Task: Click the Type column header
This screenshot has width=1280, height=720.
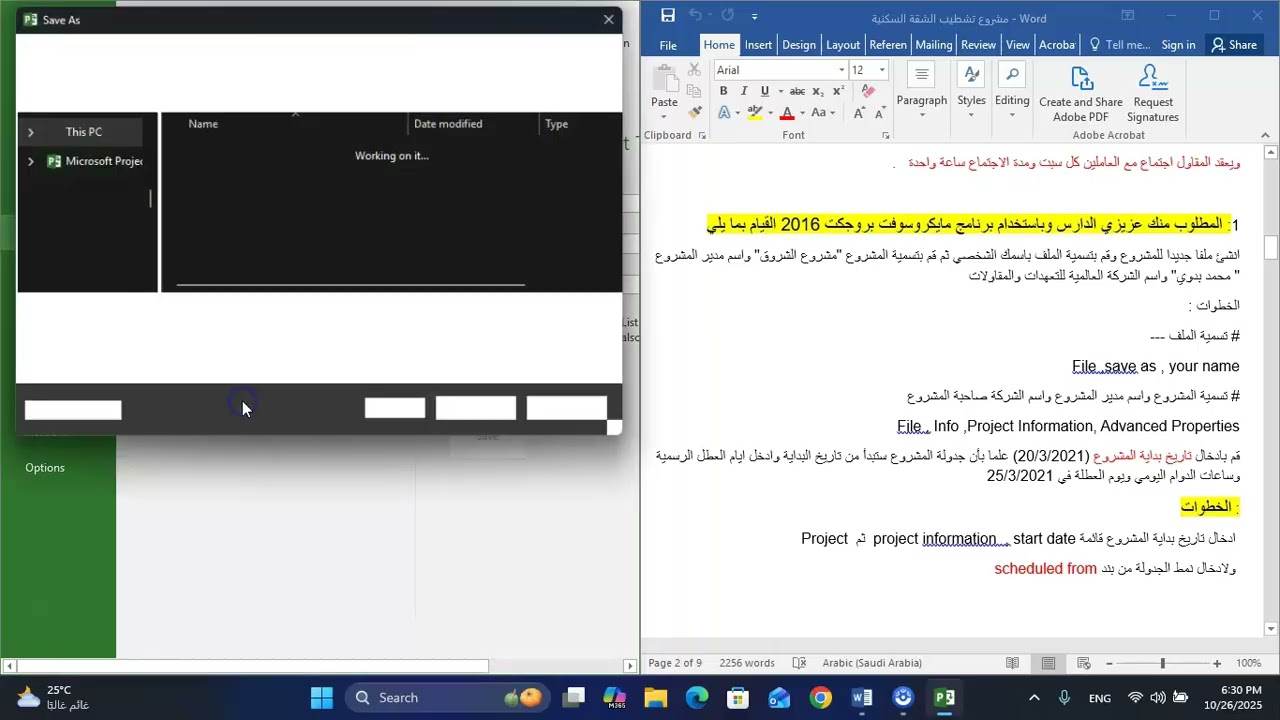Action: point(557,124)
